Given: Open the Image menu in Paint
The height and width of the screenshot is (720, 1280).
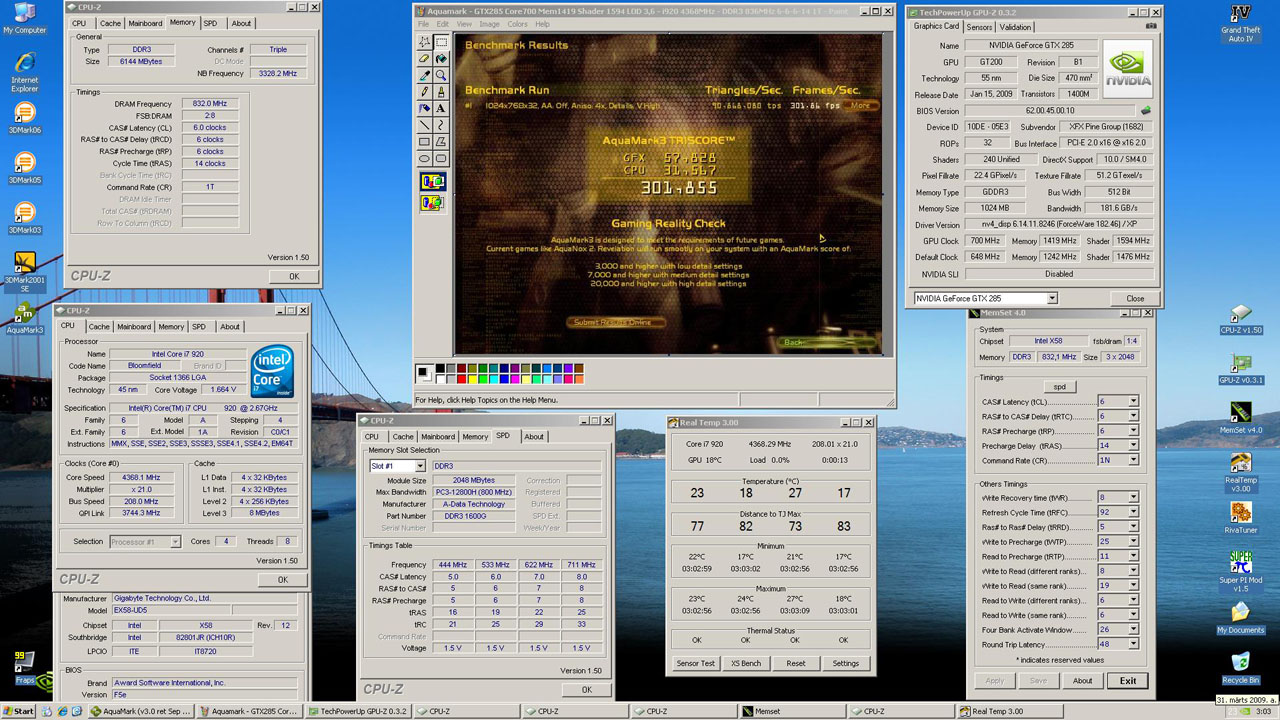Looking at the screenshot, I should point(489,24).
